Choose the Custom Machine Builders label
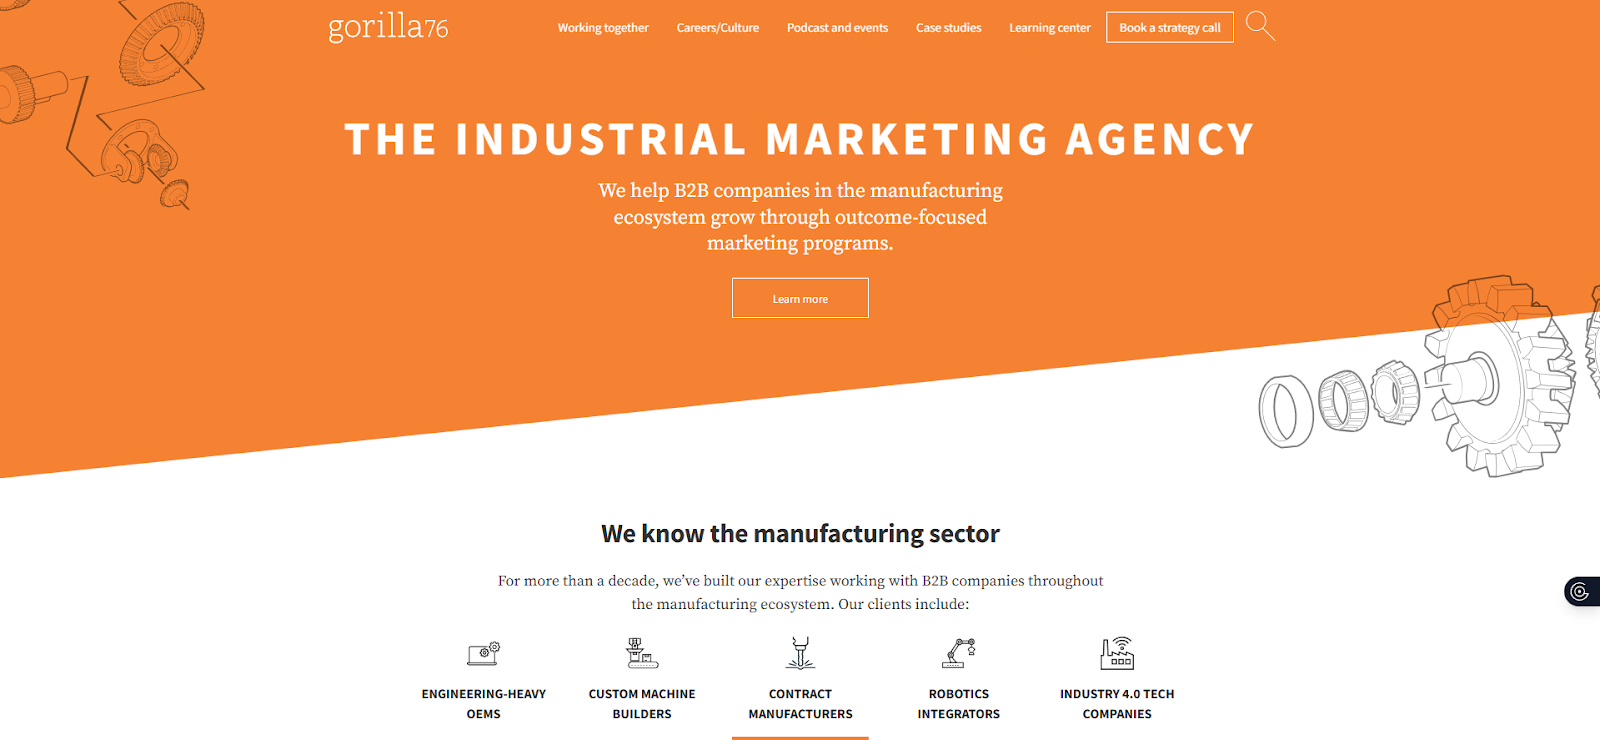 tap(642, 704)
